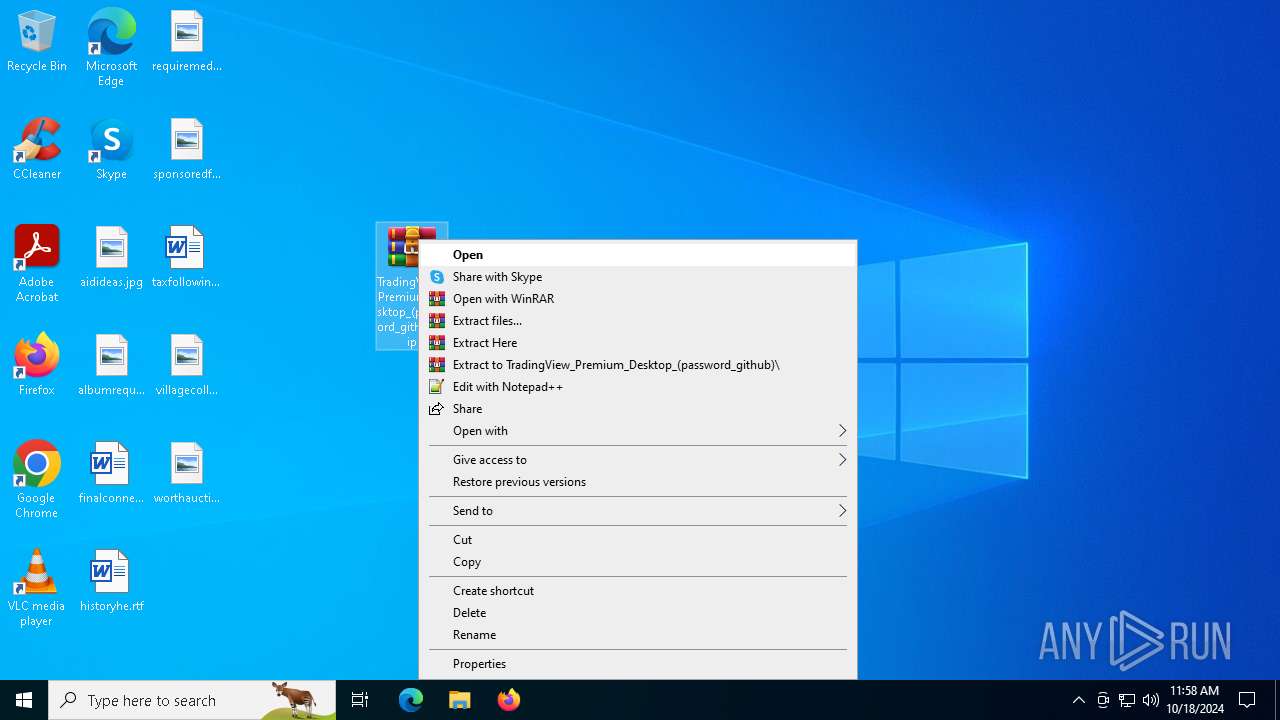Click the Windows Start button

click(x=24, y=700)
